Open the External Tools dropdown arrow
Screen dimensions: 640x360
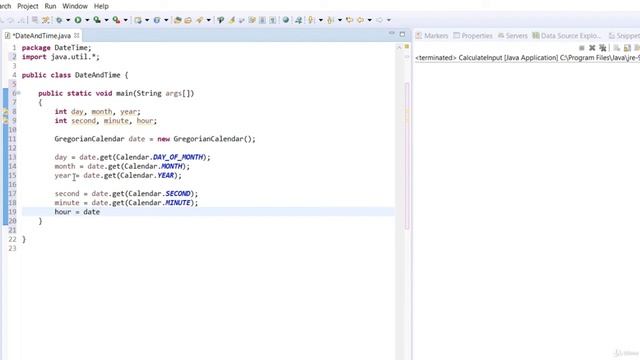click(x=125, y=20)
